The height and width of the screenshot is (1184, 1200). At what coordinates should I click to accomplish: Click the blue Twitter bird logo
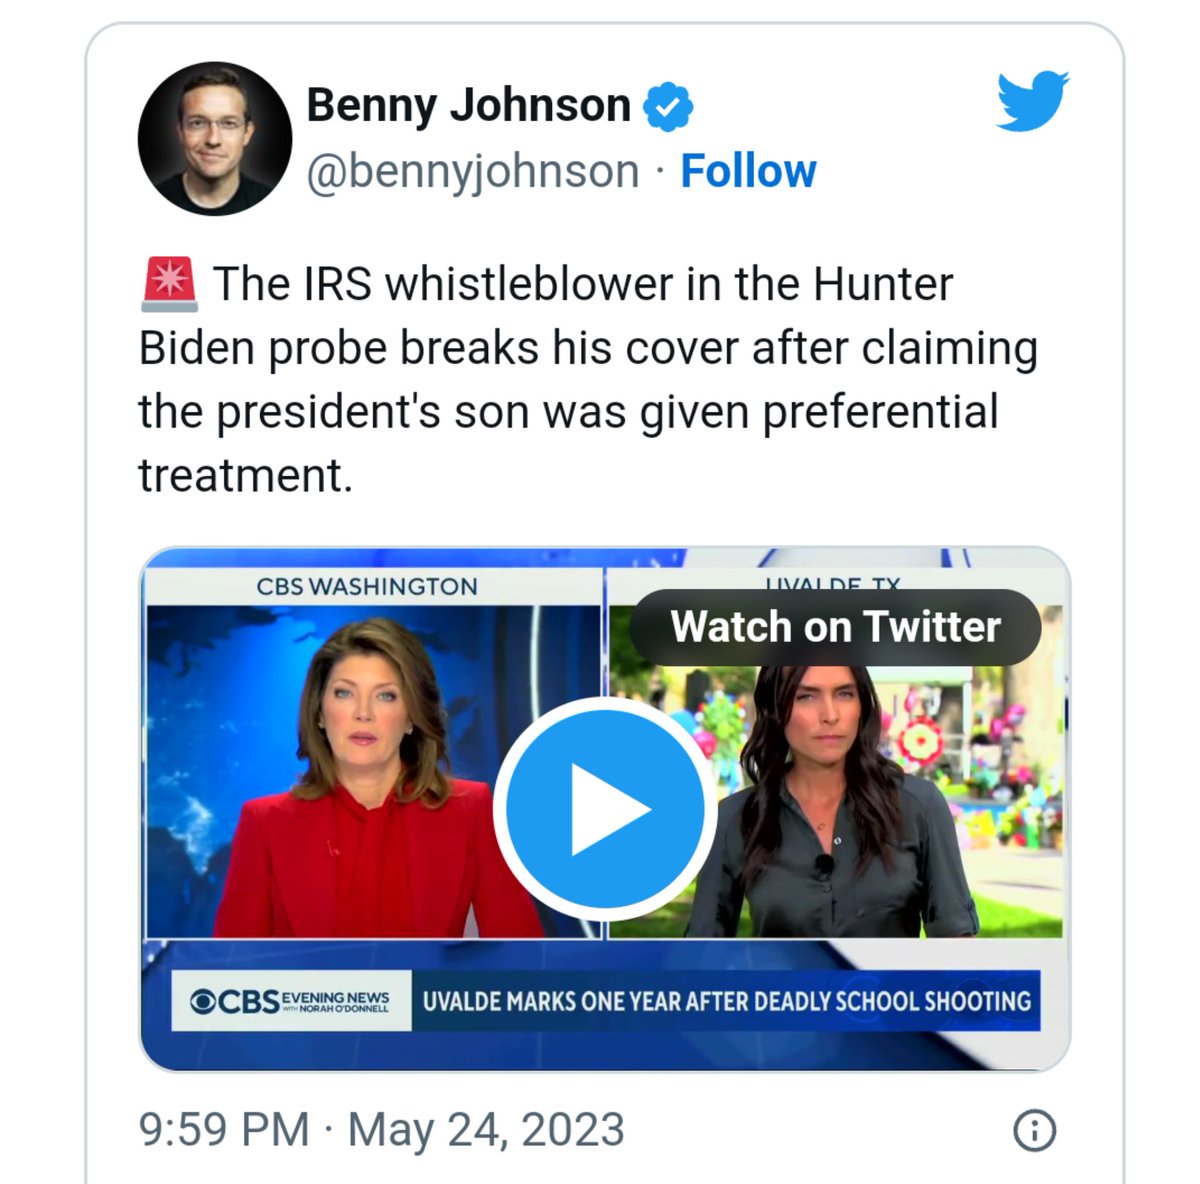[1032, 100]
